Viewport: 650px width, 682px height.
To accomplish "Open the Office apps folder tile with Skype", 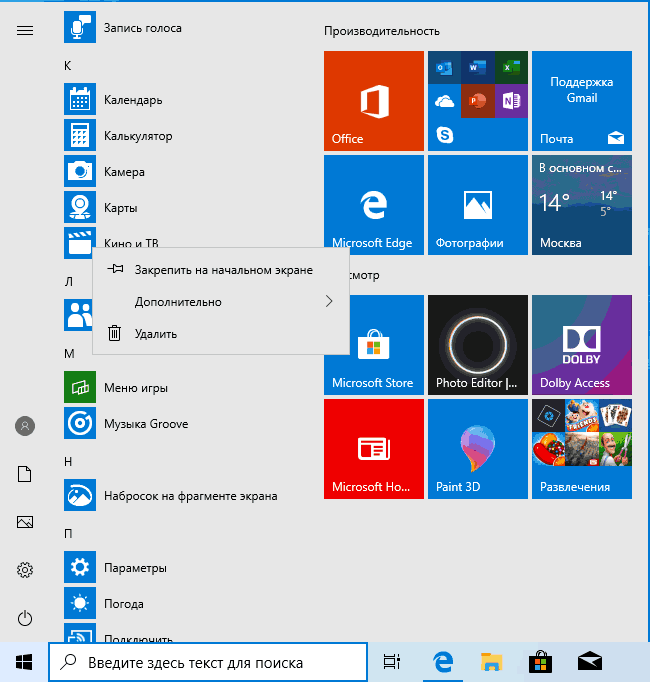I will click(x=478, y=101).
